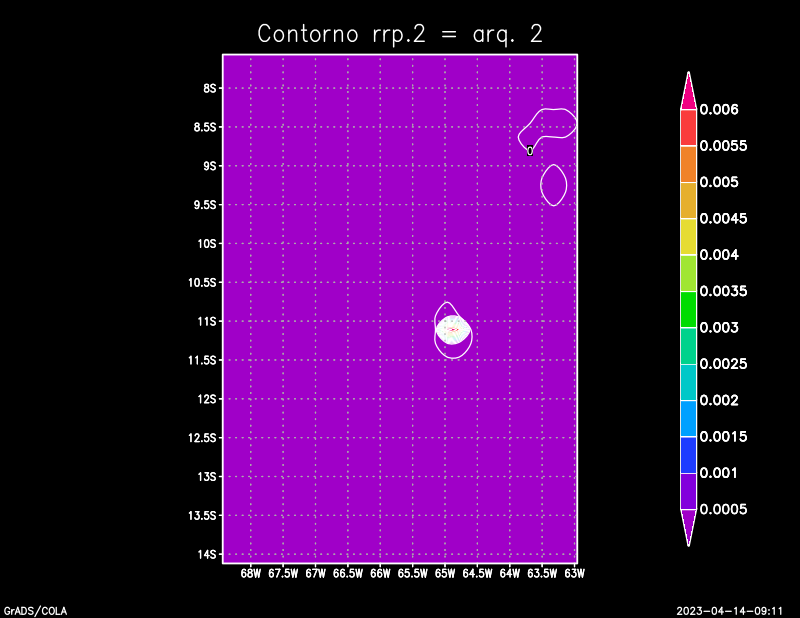
Task: Select the cyan band below 0.0025
Action: pos(688,382)
